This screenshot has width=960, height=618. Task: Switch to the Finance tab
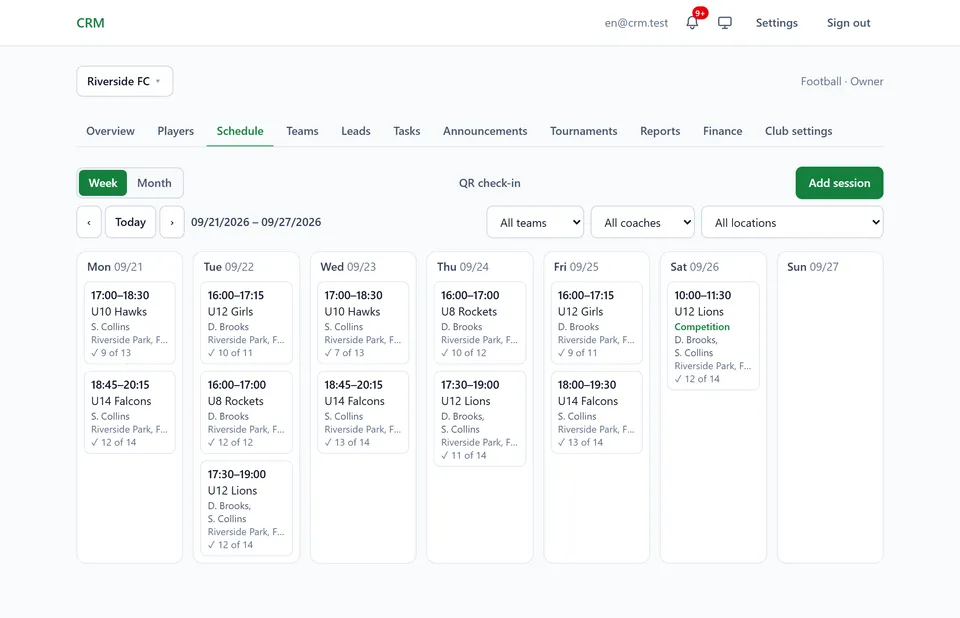[x=722, y=131]
